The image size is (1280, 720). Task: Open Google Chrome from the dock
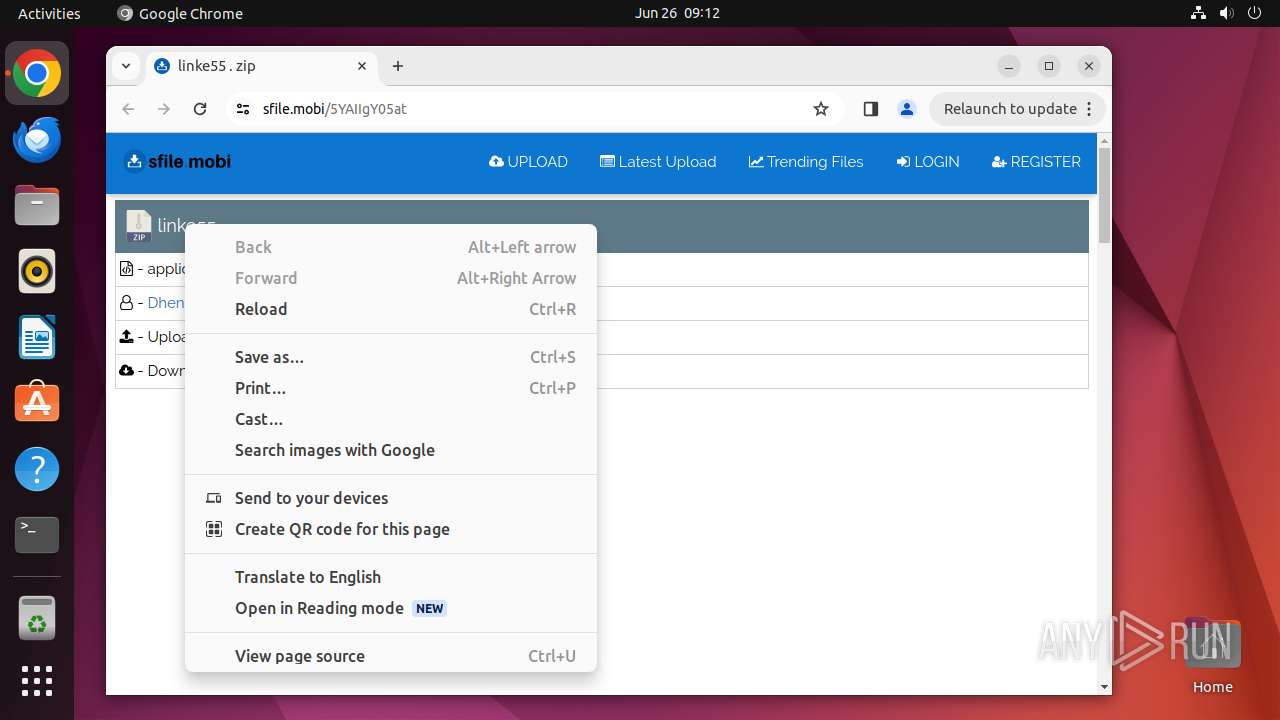[x=37, y=74]
